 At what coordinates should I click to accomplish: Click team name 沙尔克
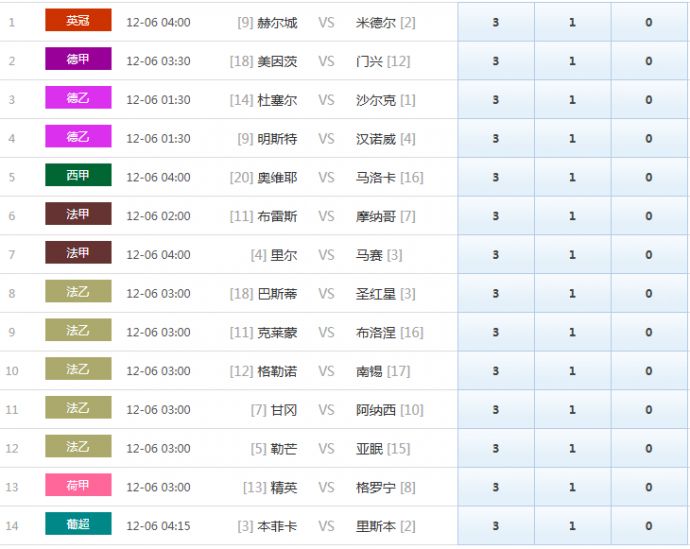click(376, 100)
